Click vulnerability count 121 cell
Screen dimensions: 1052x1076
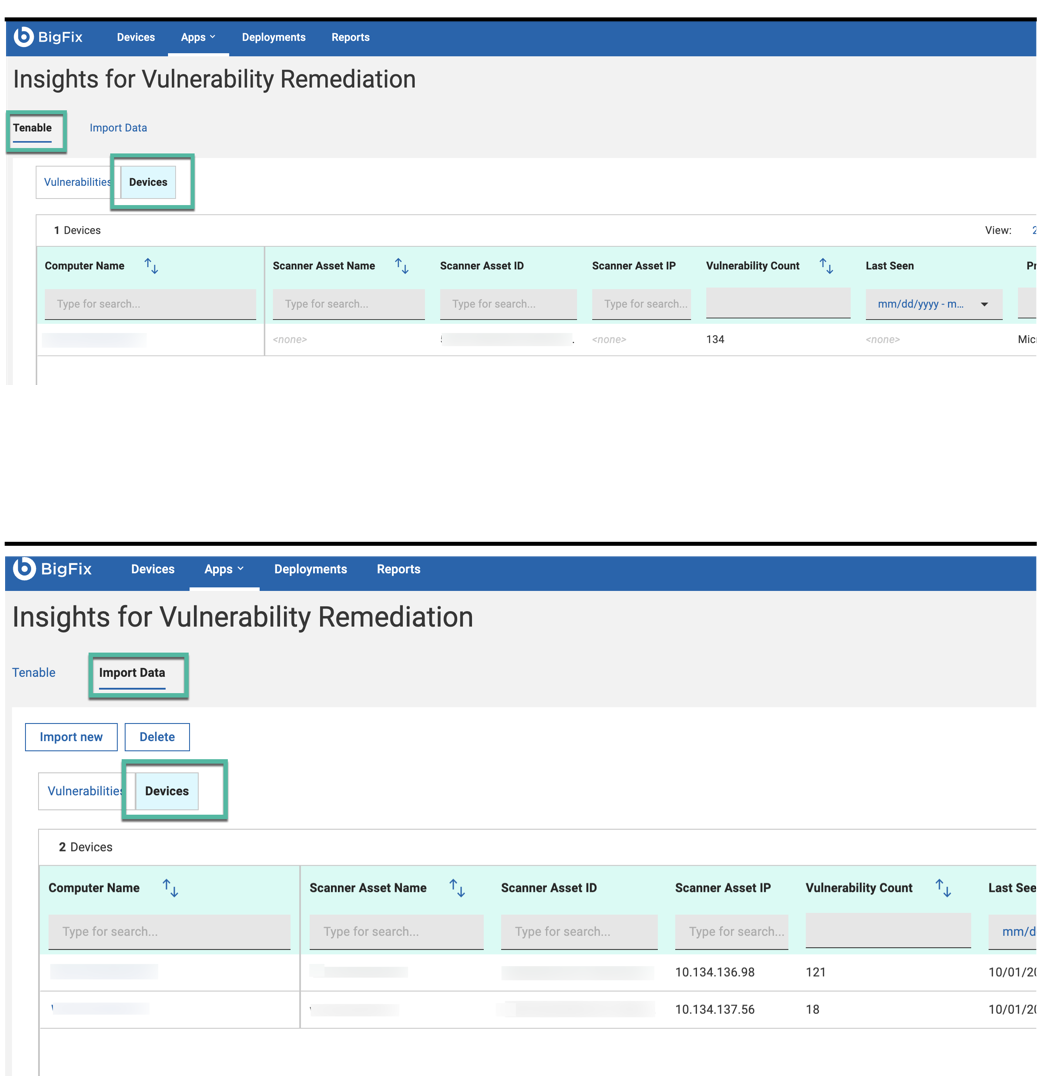816,972
